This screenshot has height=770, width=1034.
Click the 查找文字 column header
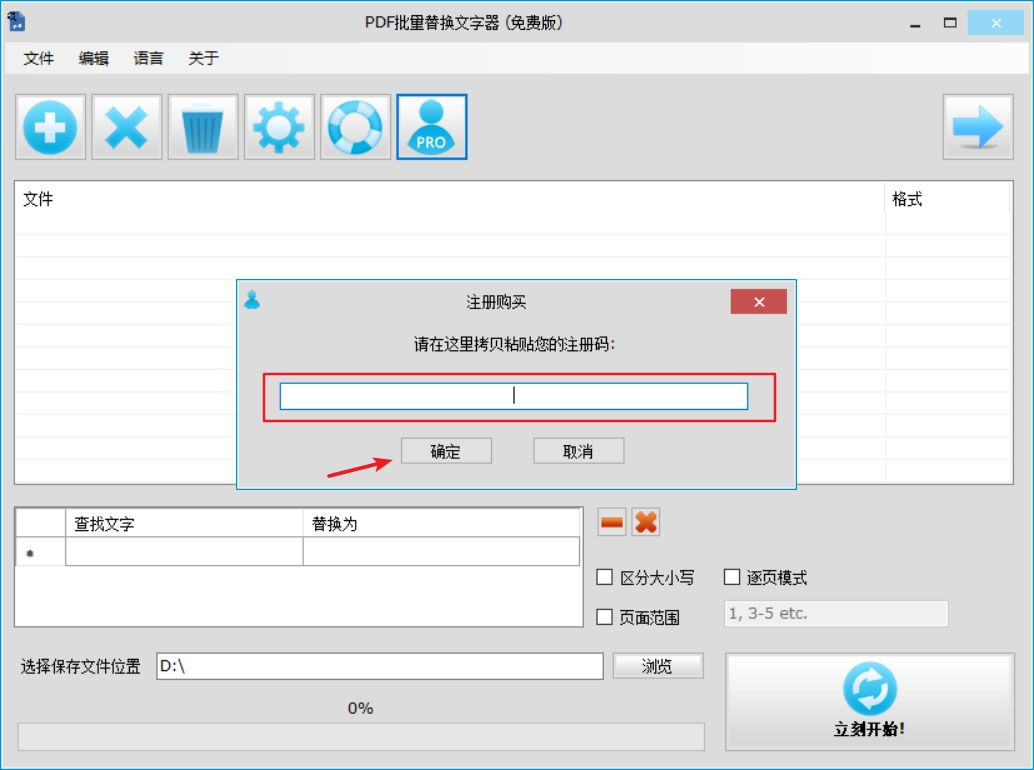[x=184, y=523]
